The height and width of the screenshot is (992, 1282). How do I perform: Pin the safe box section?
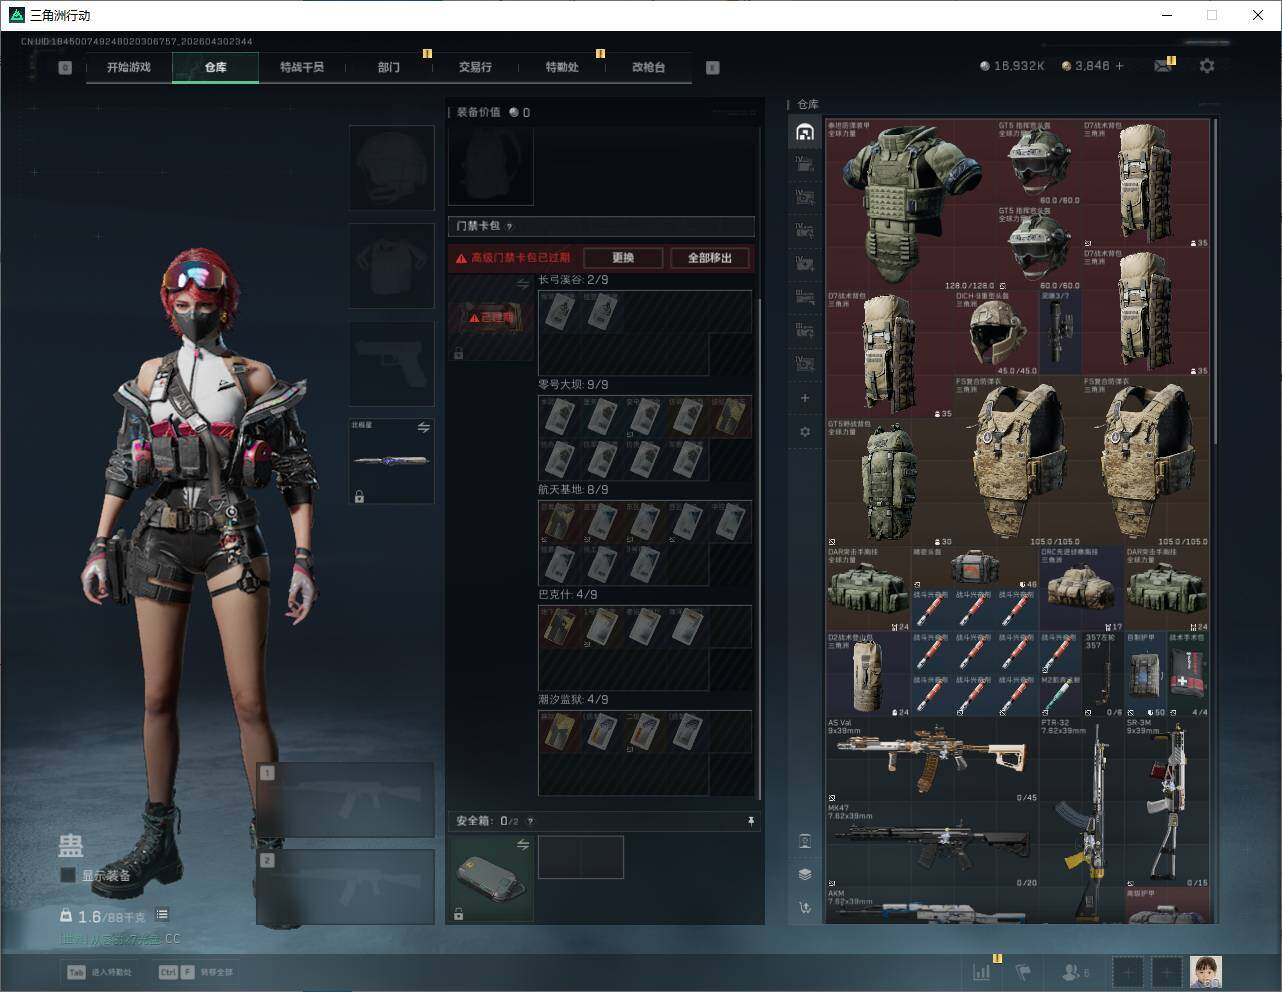[751, 821]
